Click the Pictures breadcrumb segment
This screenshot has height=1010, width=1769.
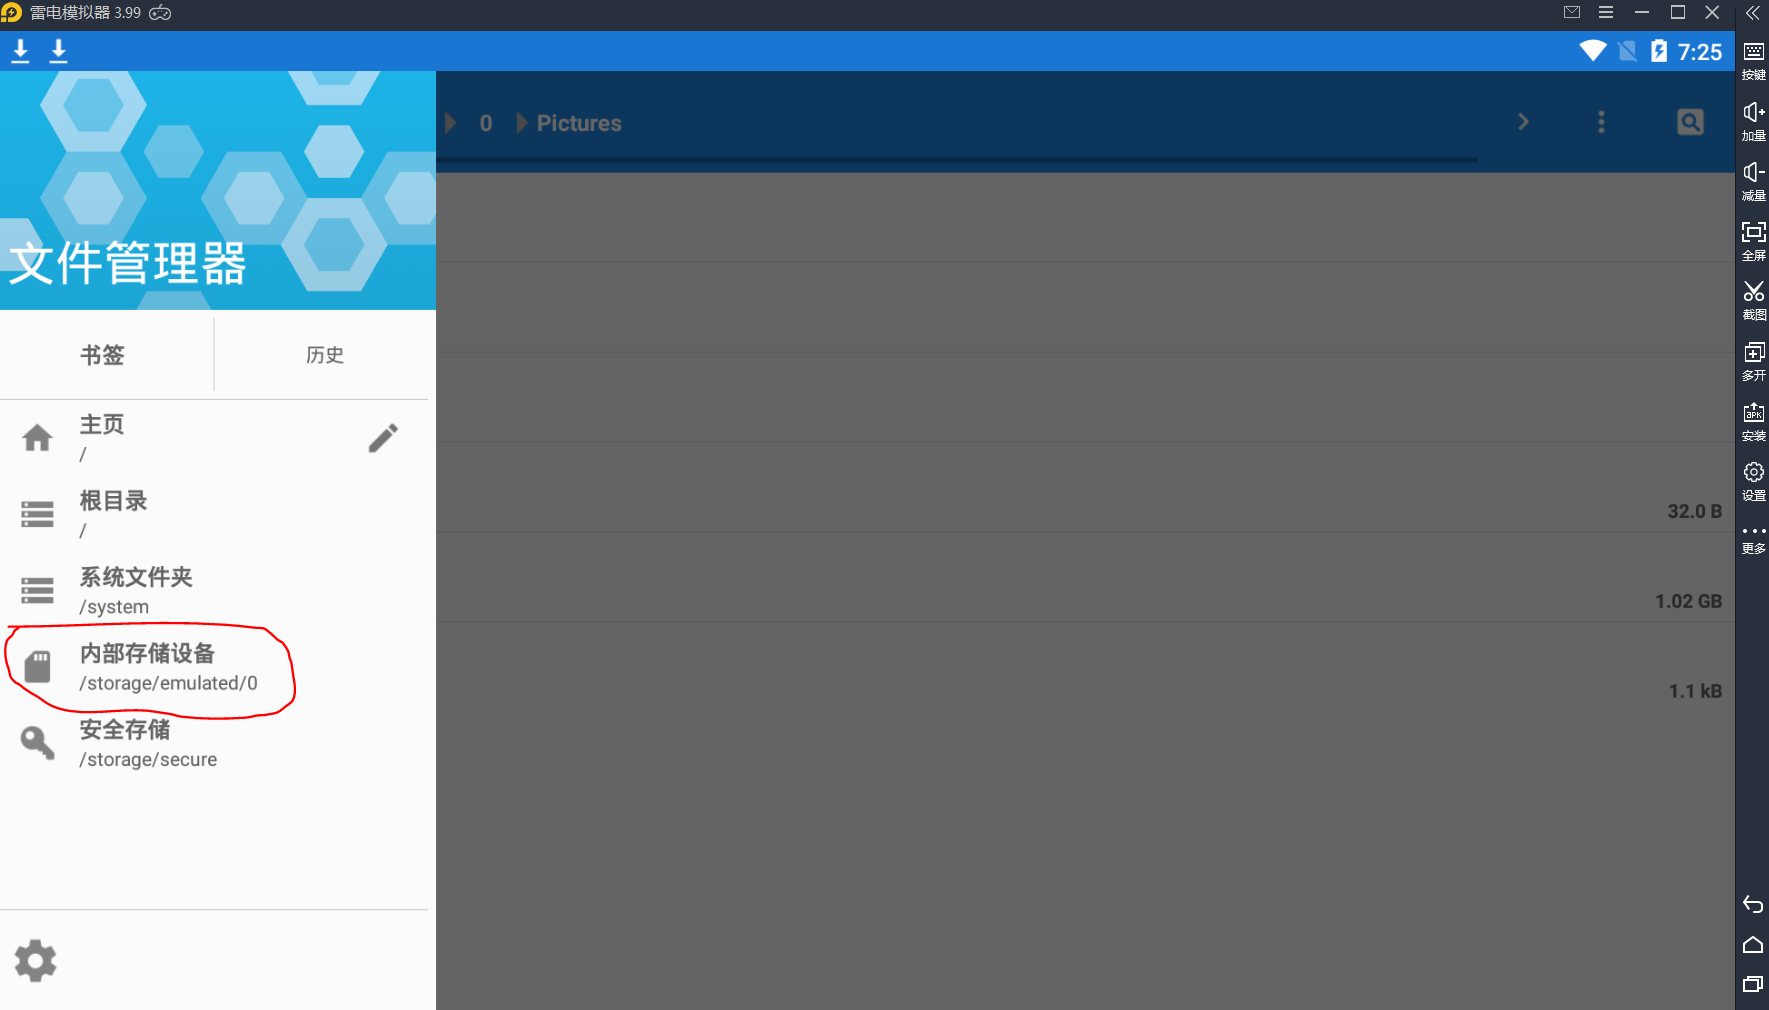click(578, 123)
